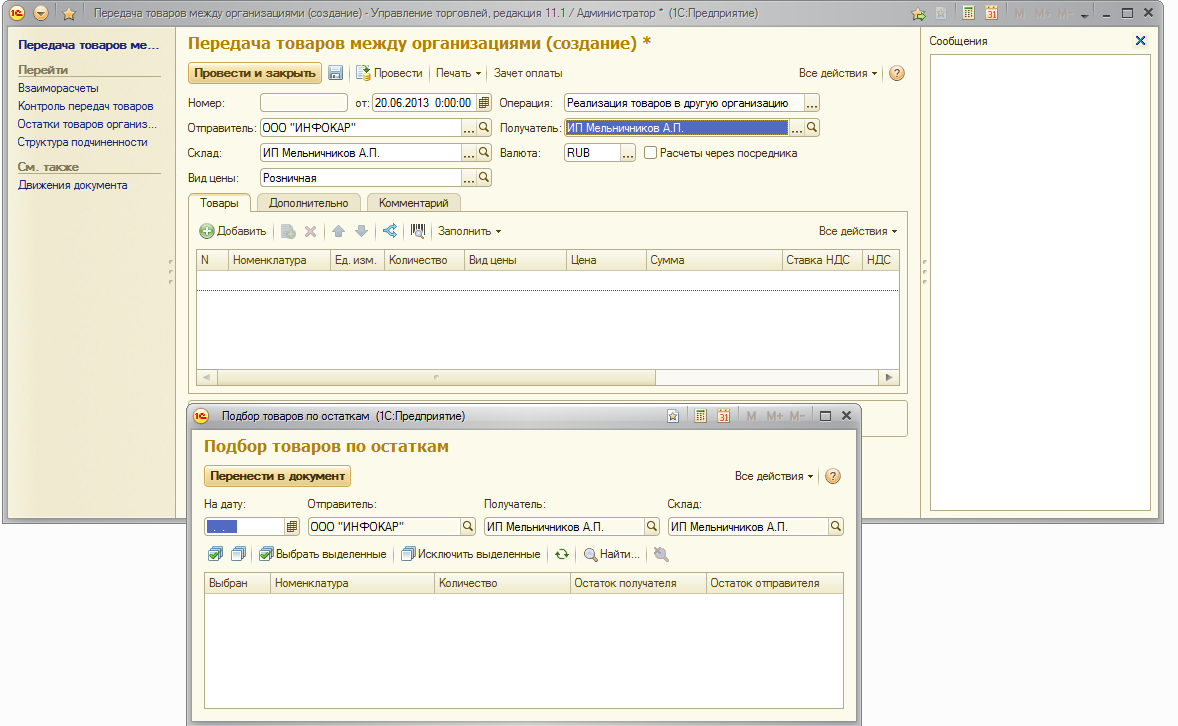Toggle Расчеты через посредника checkbox
Viewport: 1178px width, 726px height.
[x=651, y=153]
